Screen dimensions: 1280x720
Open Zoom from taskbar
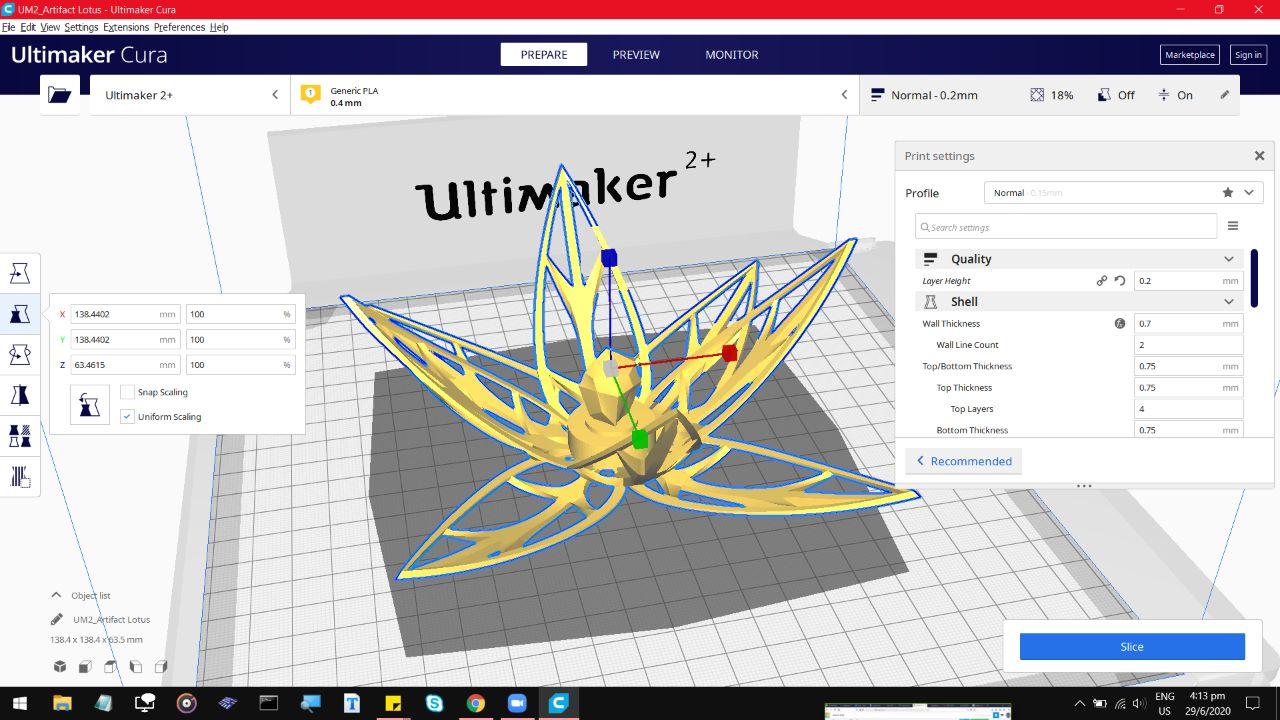(x=517, y=703)
